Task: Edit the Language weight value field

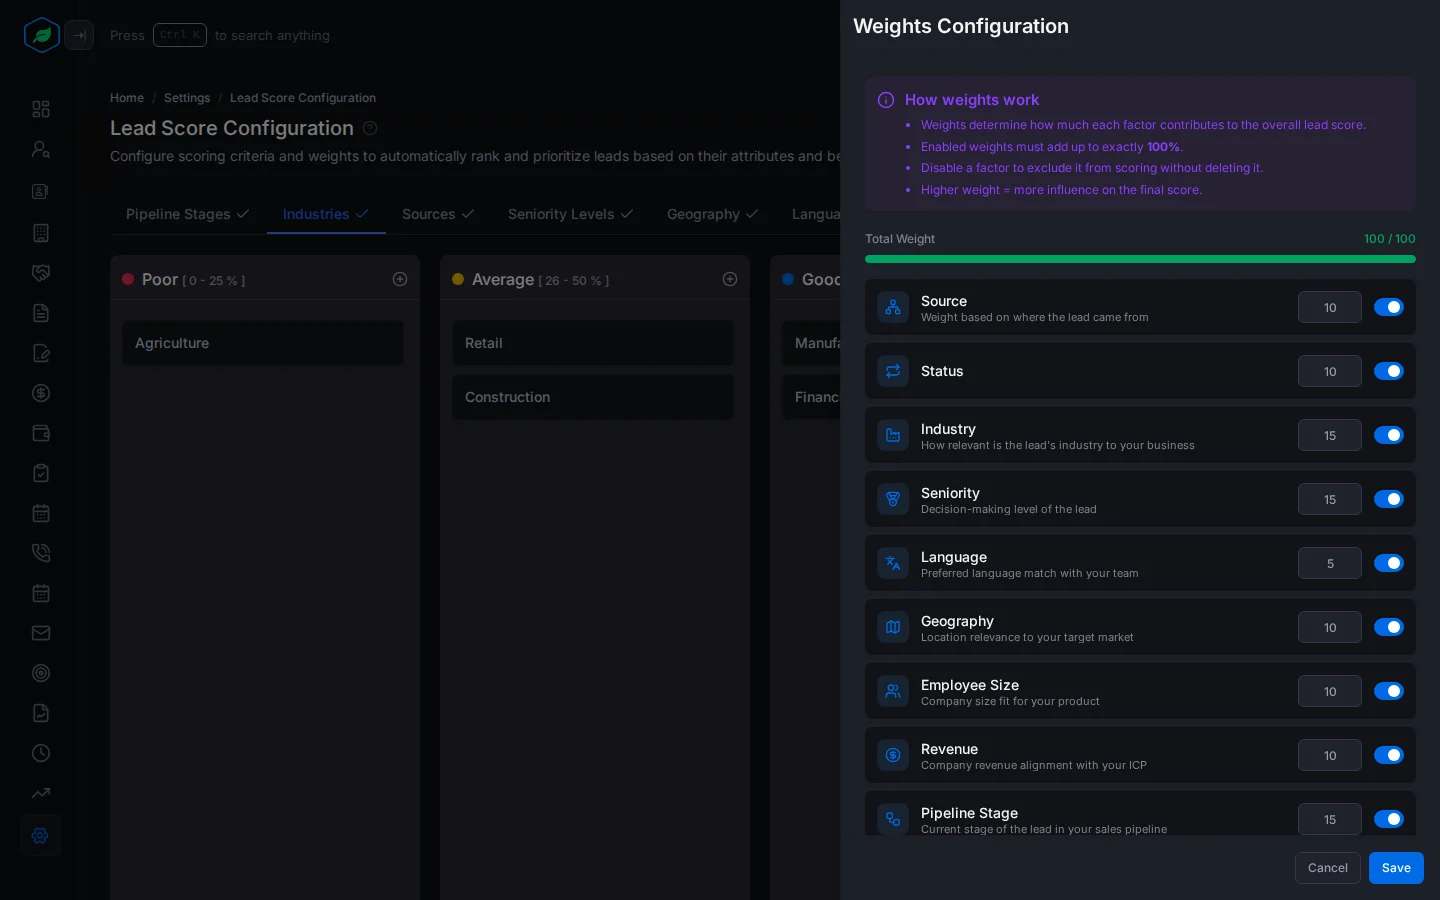Action: tap(1330, 563)
